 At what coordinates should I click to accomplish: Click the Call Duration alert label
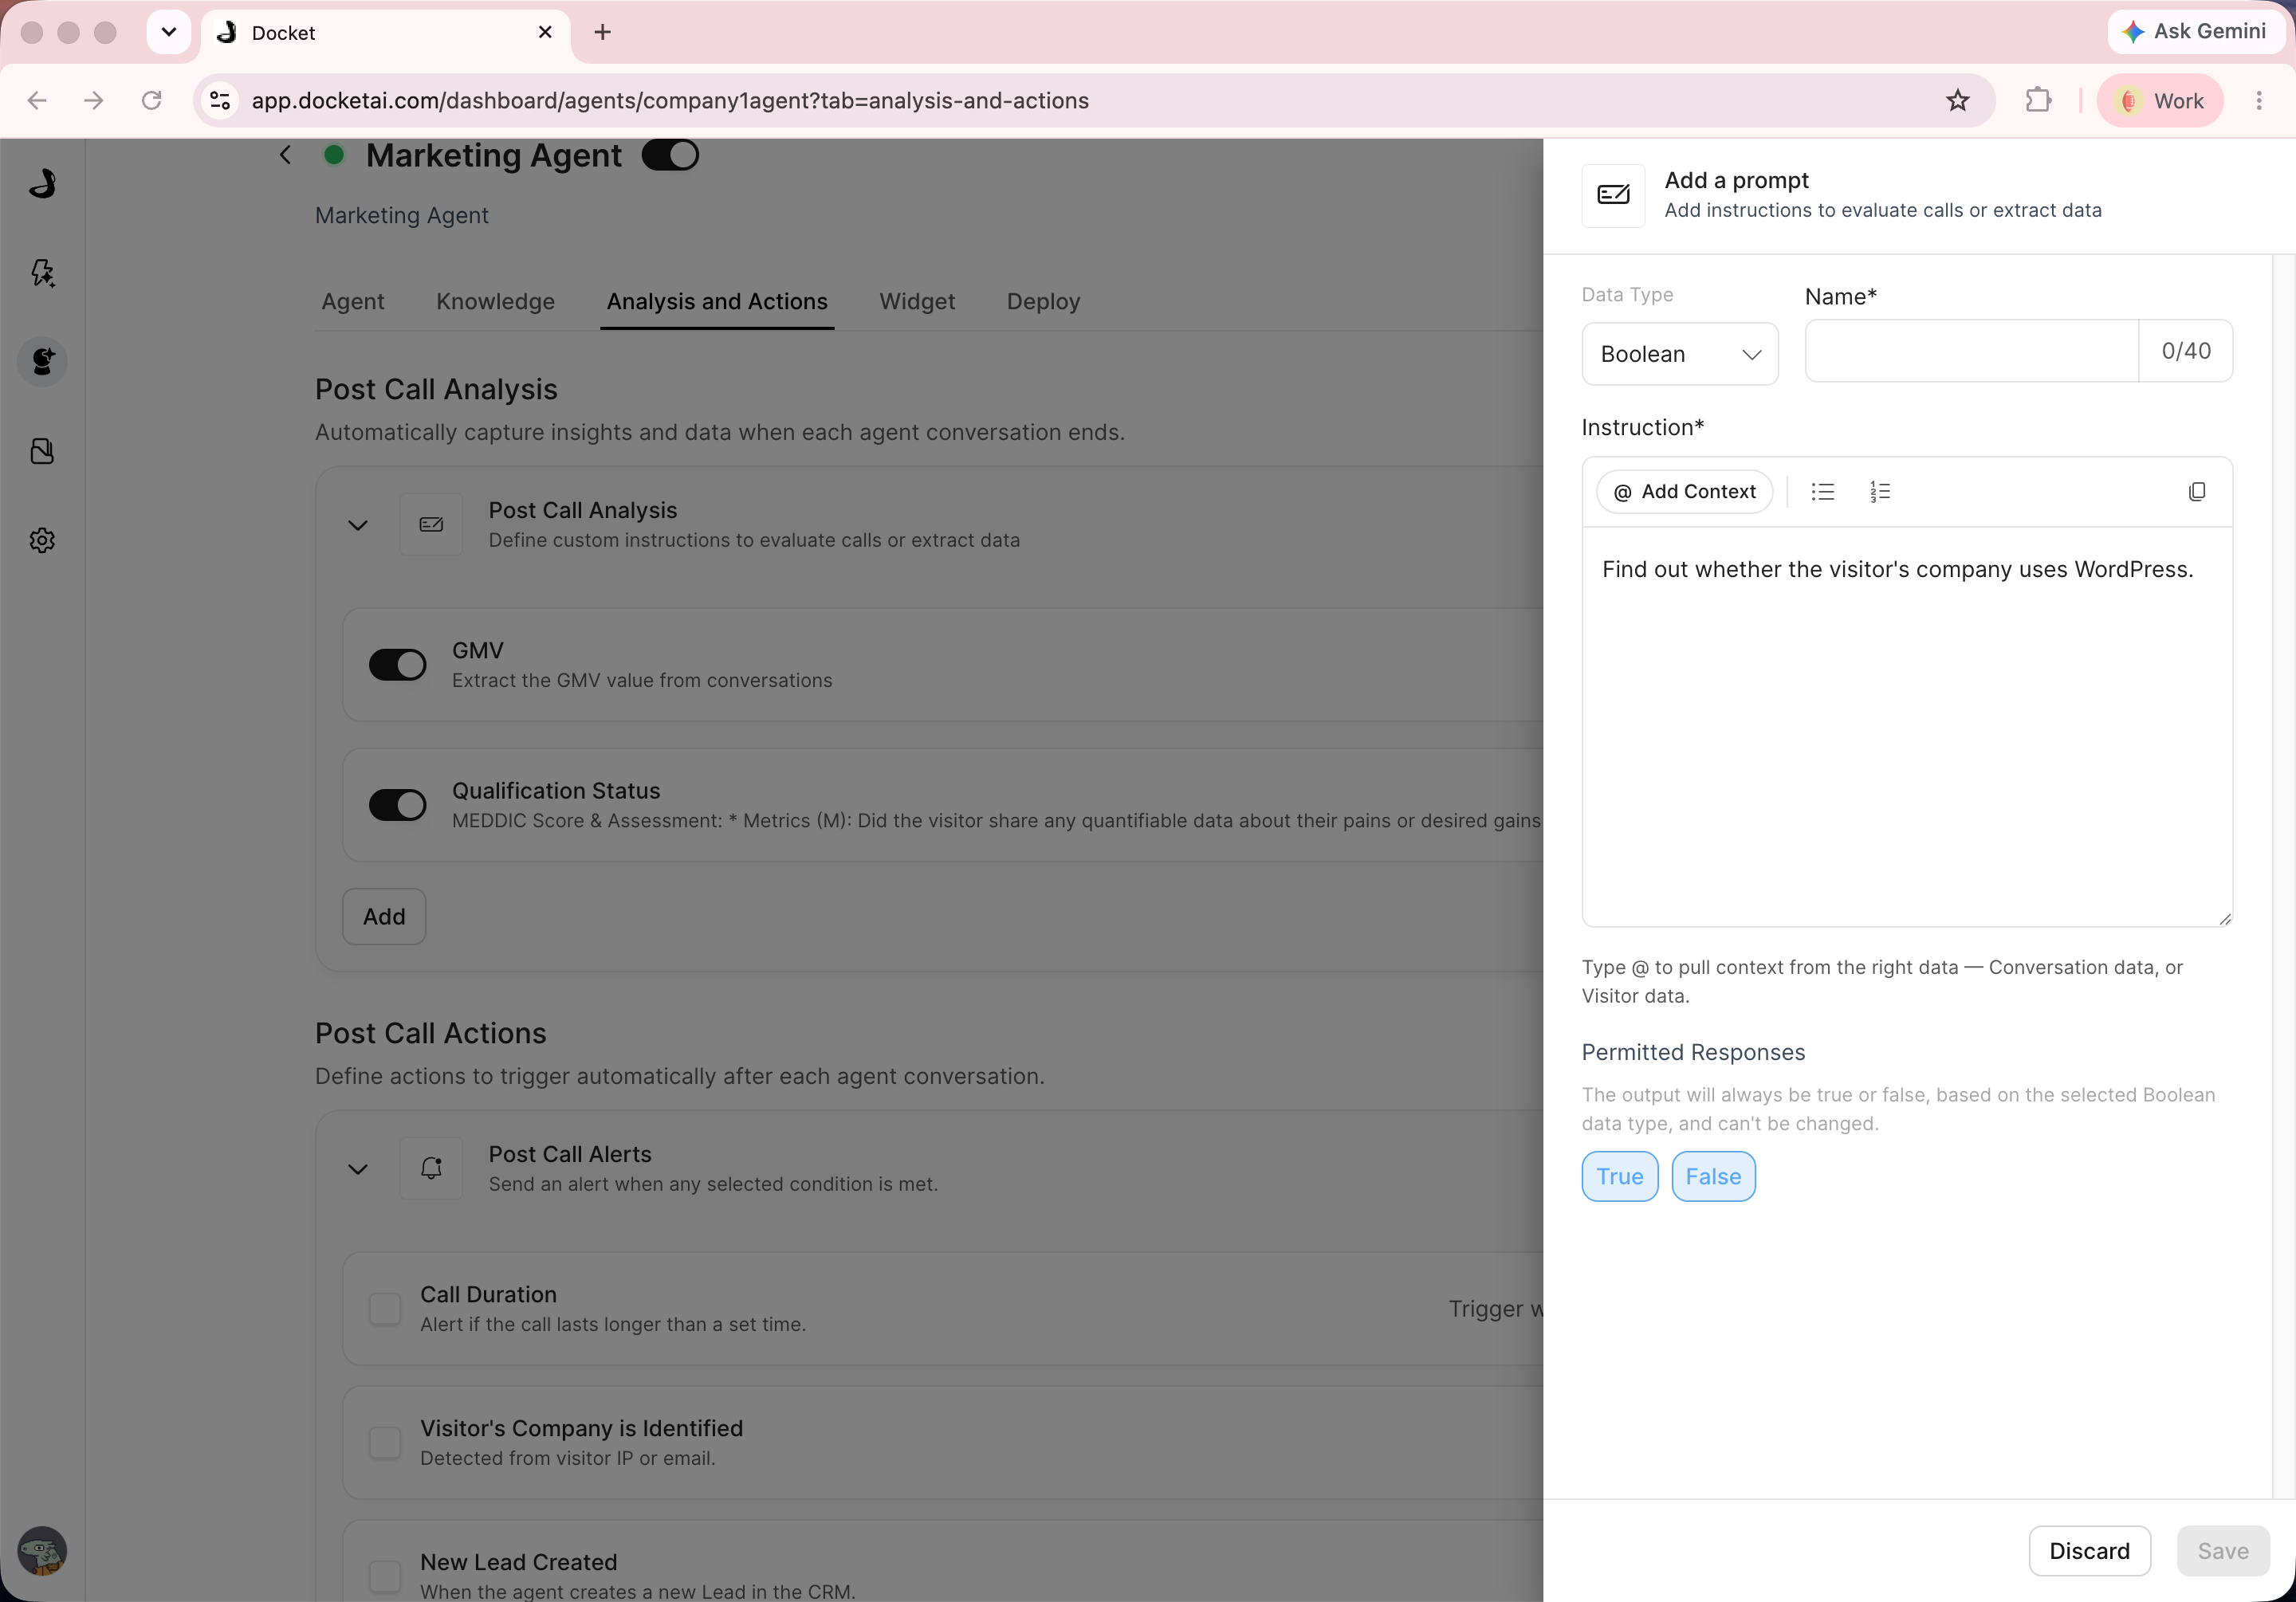(x=488, y=1294)
